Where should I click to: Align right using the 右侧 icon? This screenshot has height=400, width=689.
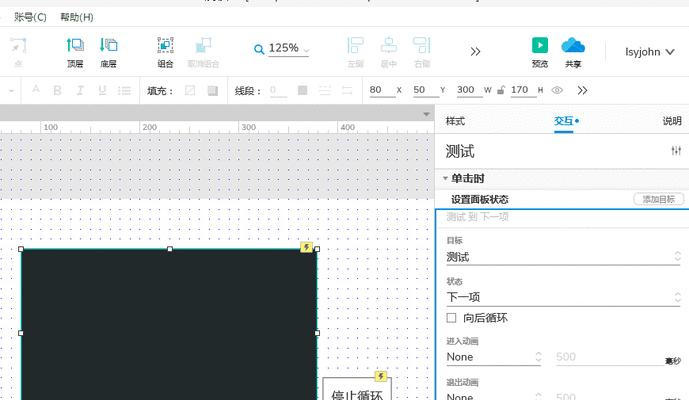coord(422,45)
